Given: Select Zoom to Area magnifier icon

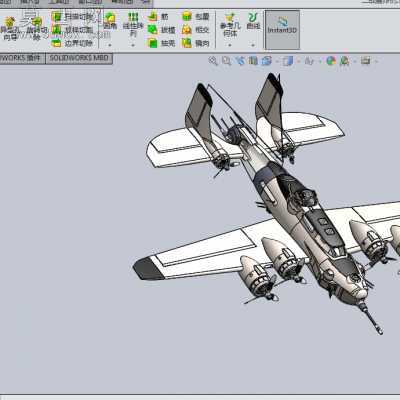Looking at the screenshot, I should point(226,61).
